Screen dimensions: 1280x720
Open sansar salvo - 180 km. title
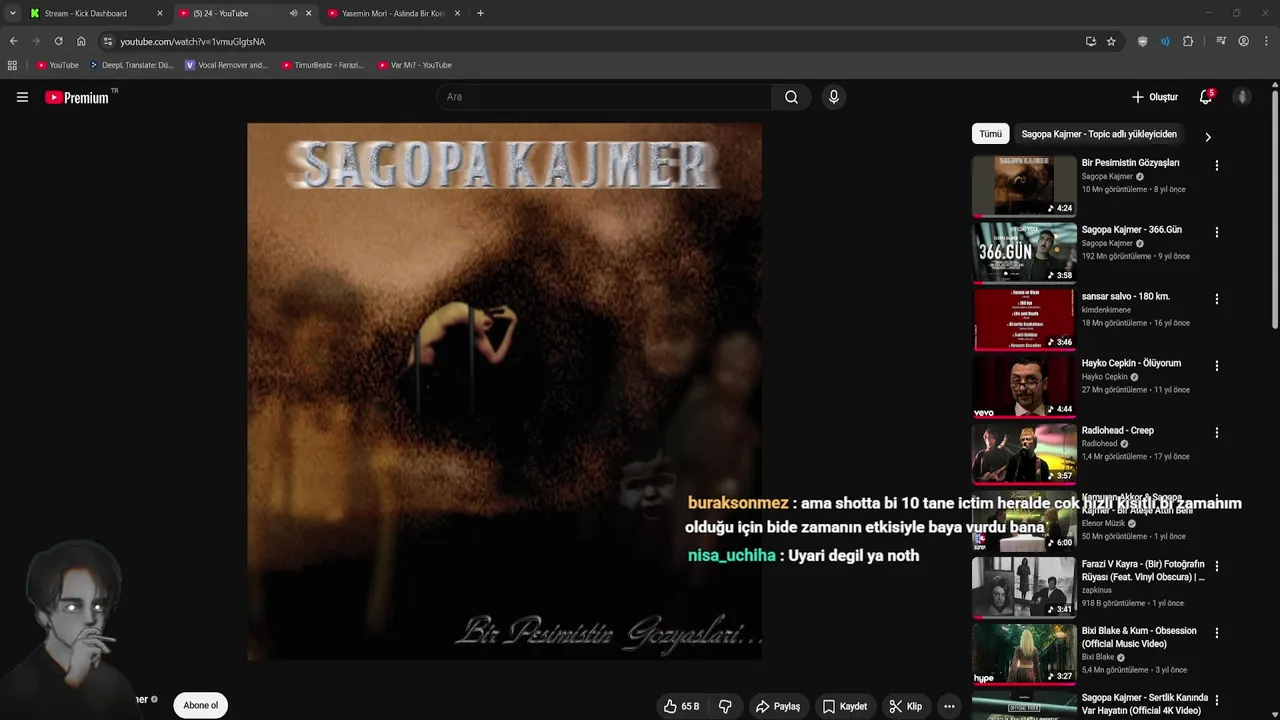[1126, 296]
